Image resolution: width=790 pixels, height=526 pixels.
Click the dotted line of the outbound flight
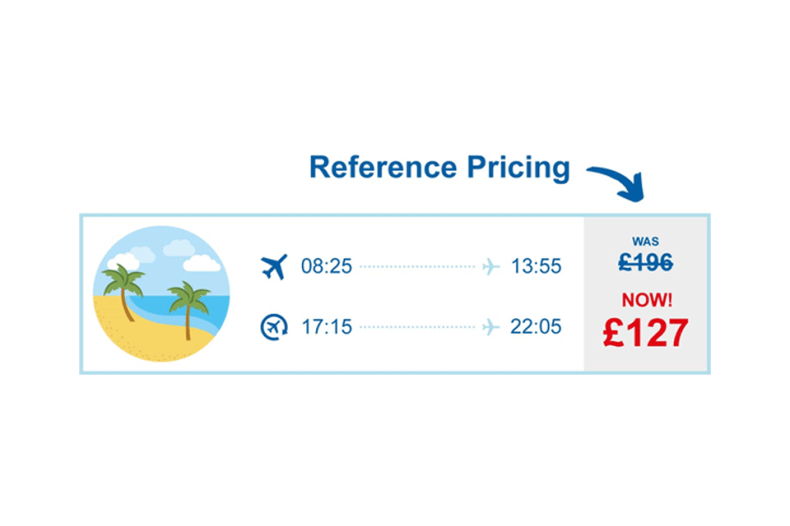coord(418,267)
